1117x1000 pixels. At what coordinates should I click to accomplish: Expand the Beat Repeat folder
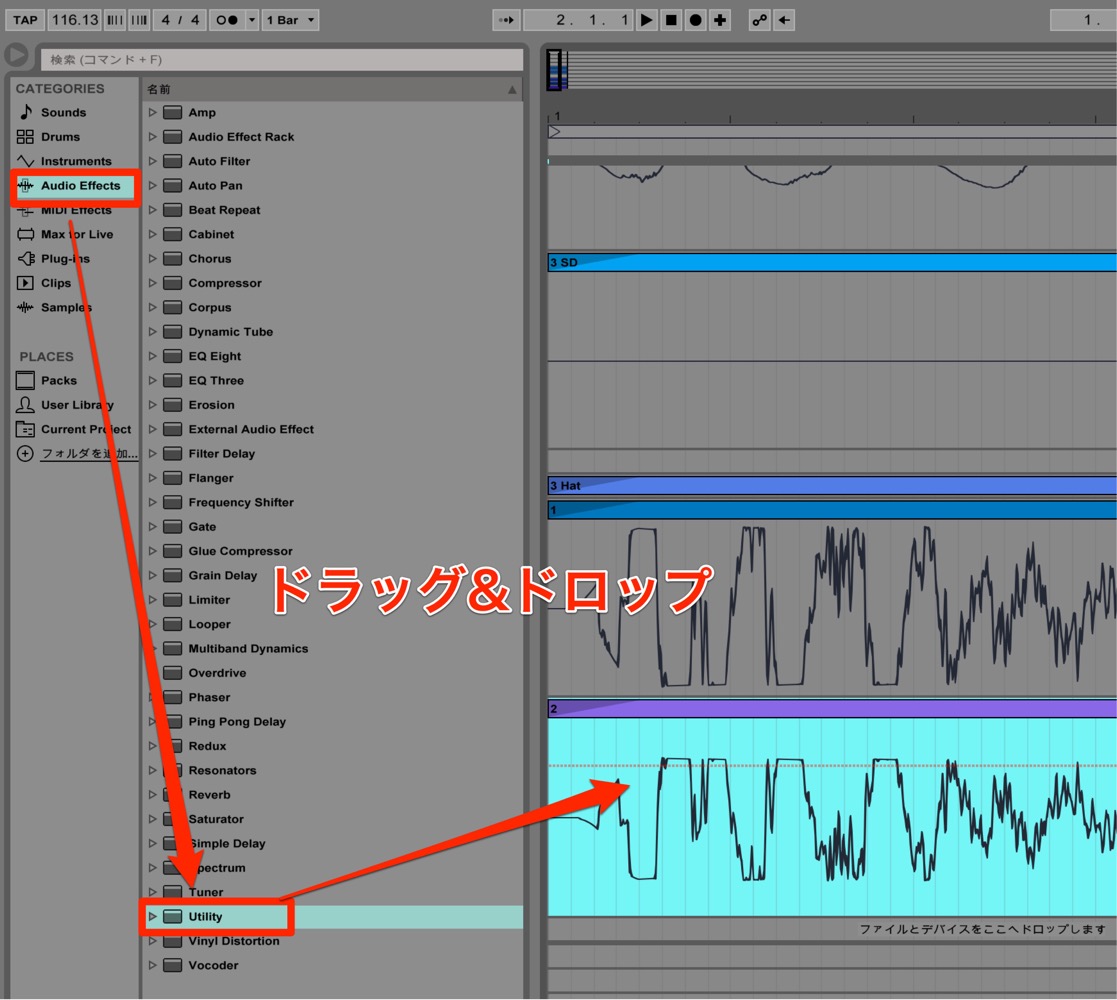152,209
